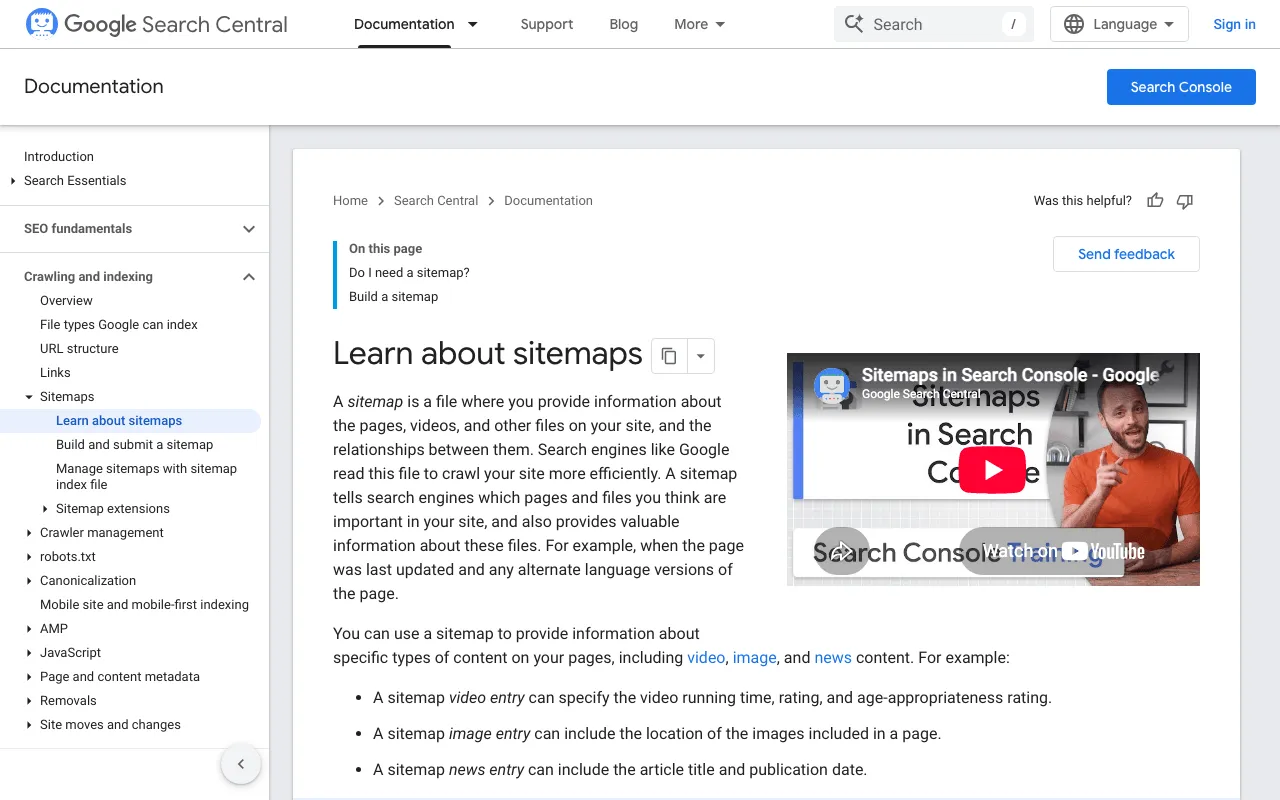
Task: Click the video share arrow icon
Action: click(x=841, y=551)
